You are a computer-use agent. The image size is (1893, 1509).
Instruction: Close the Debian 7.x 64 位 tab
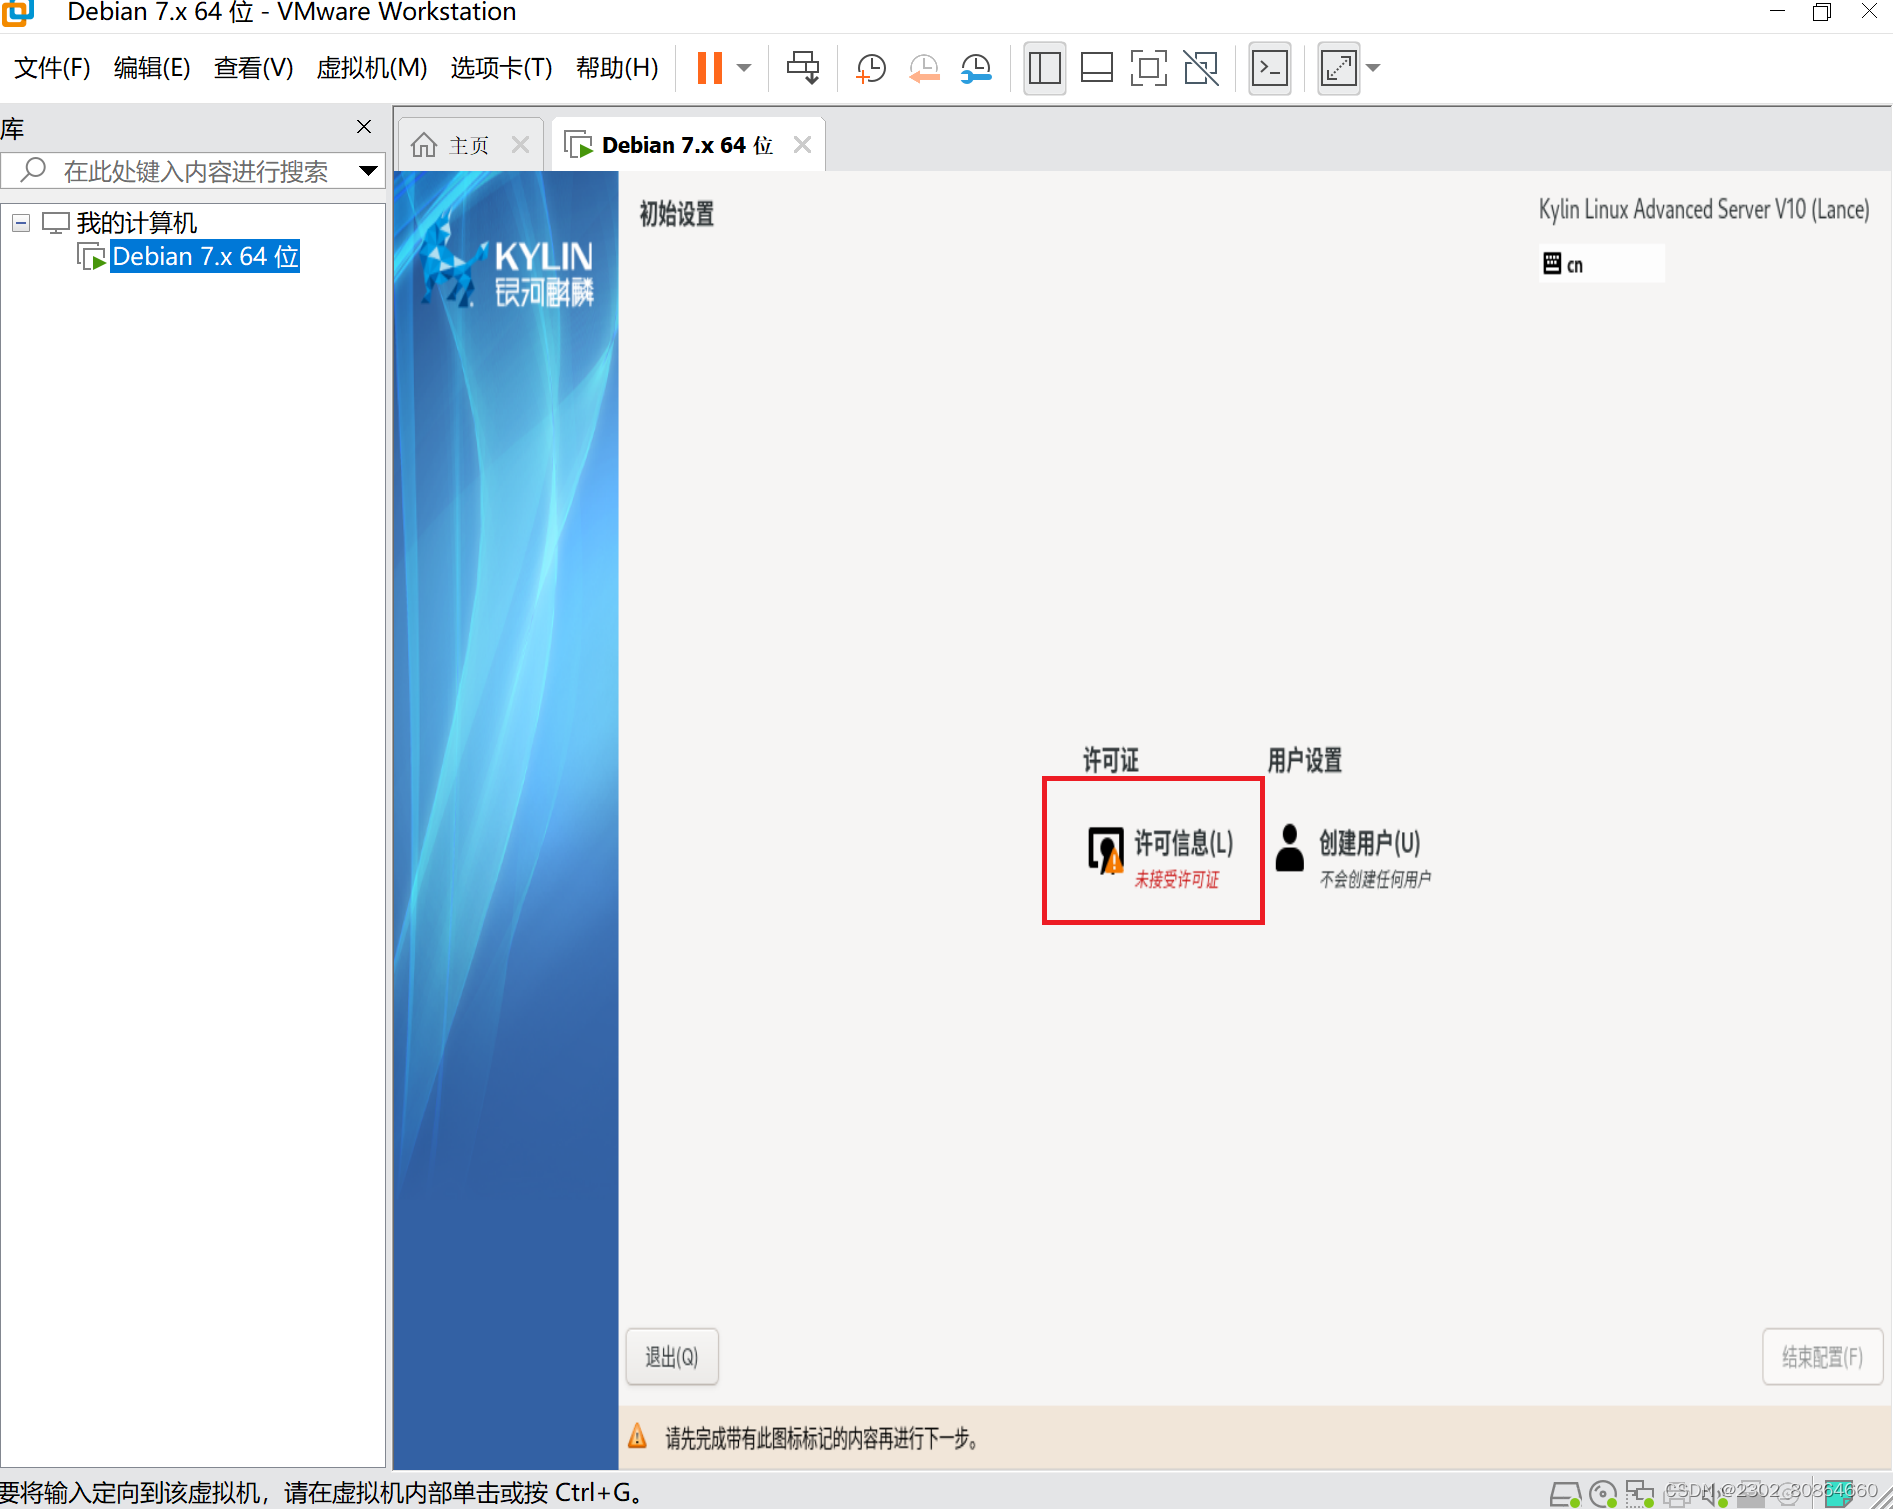tap(802, 145)
